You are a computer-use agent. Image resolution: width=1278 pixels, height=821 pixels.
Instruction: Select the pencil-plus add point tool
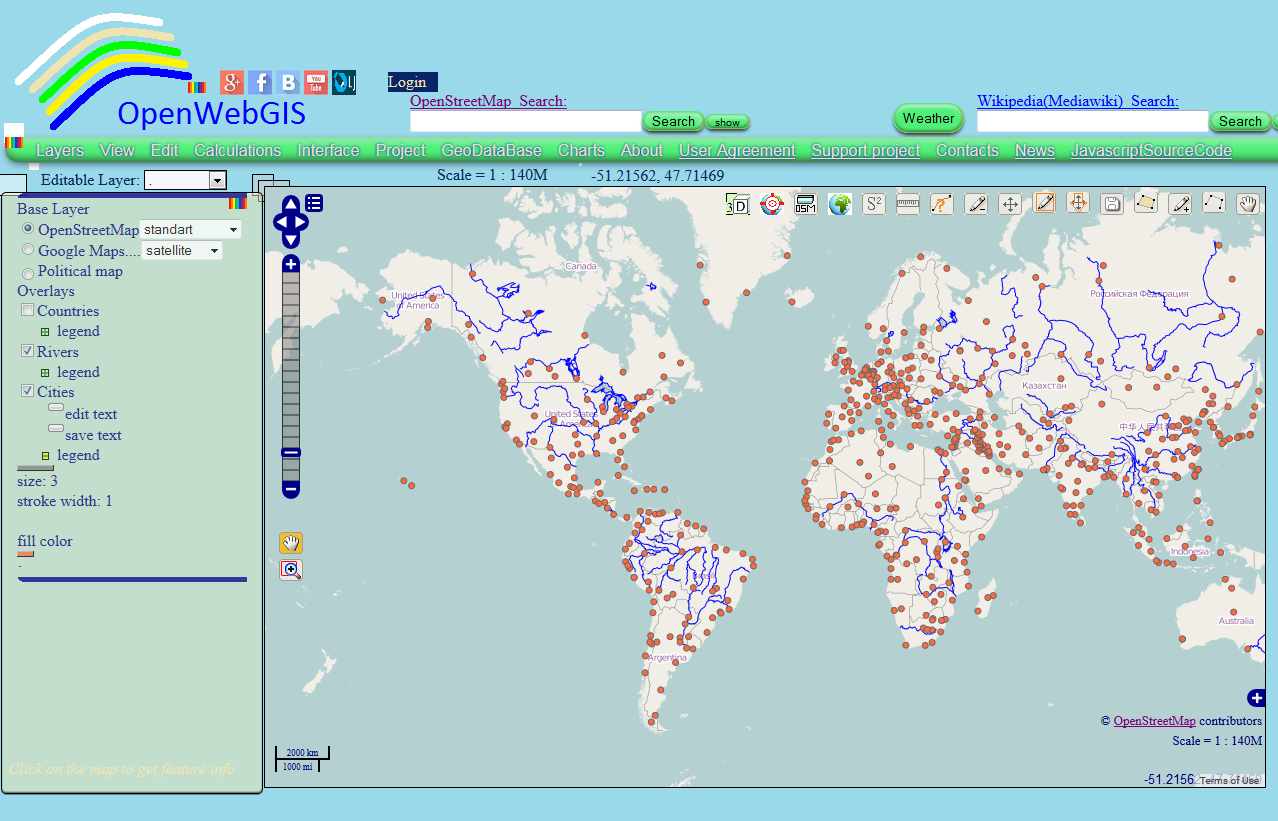pyautogui.click(x=1180, y=204)
